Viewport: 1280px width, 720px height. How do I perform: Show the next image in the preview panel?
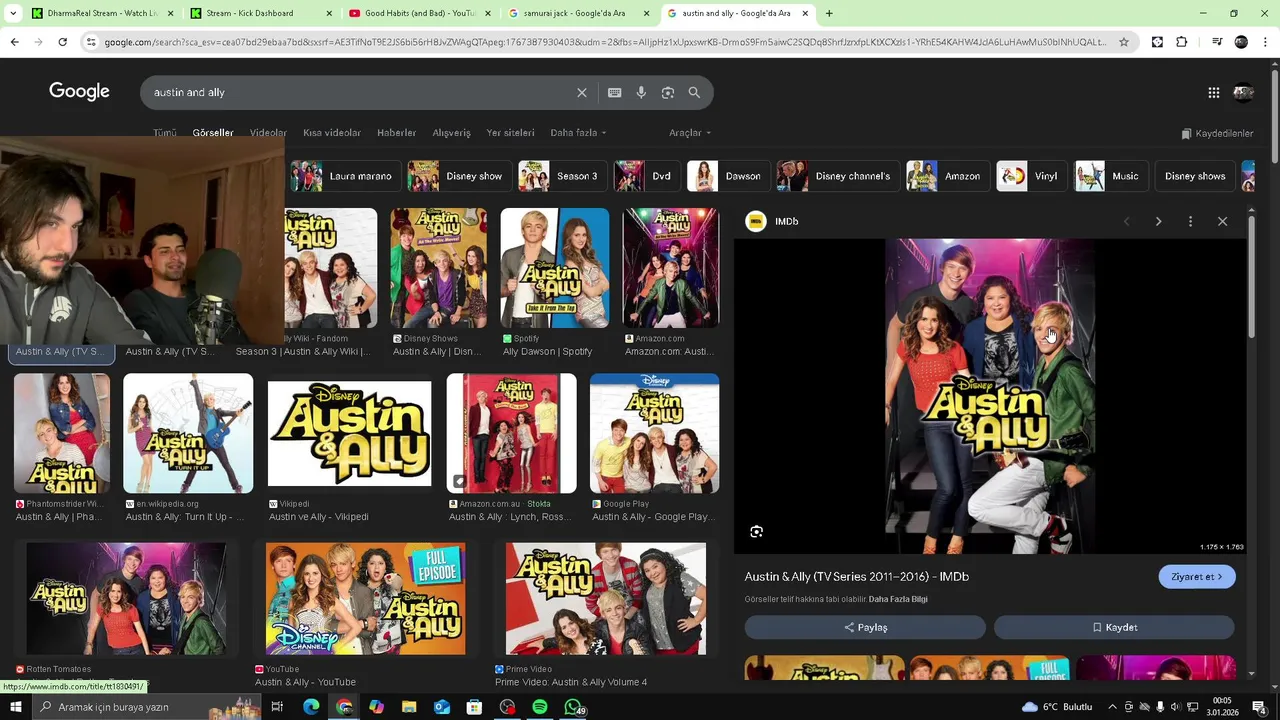1158,221
